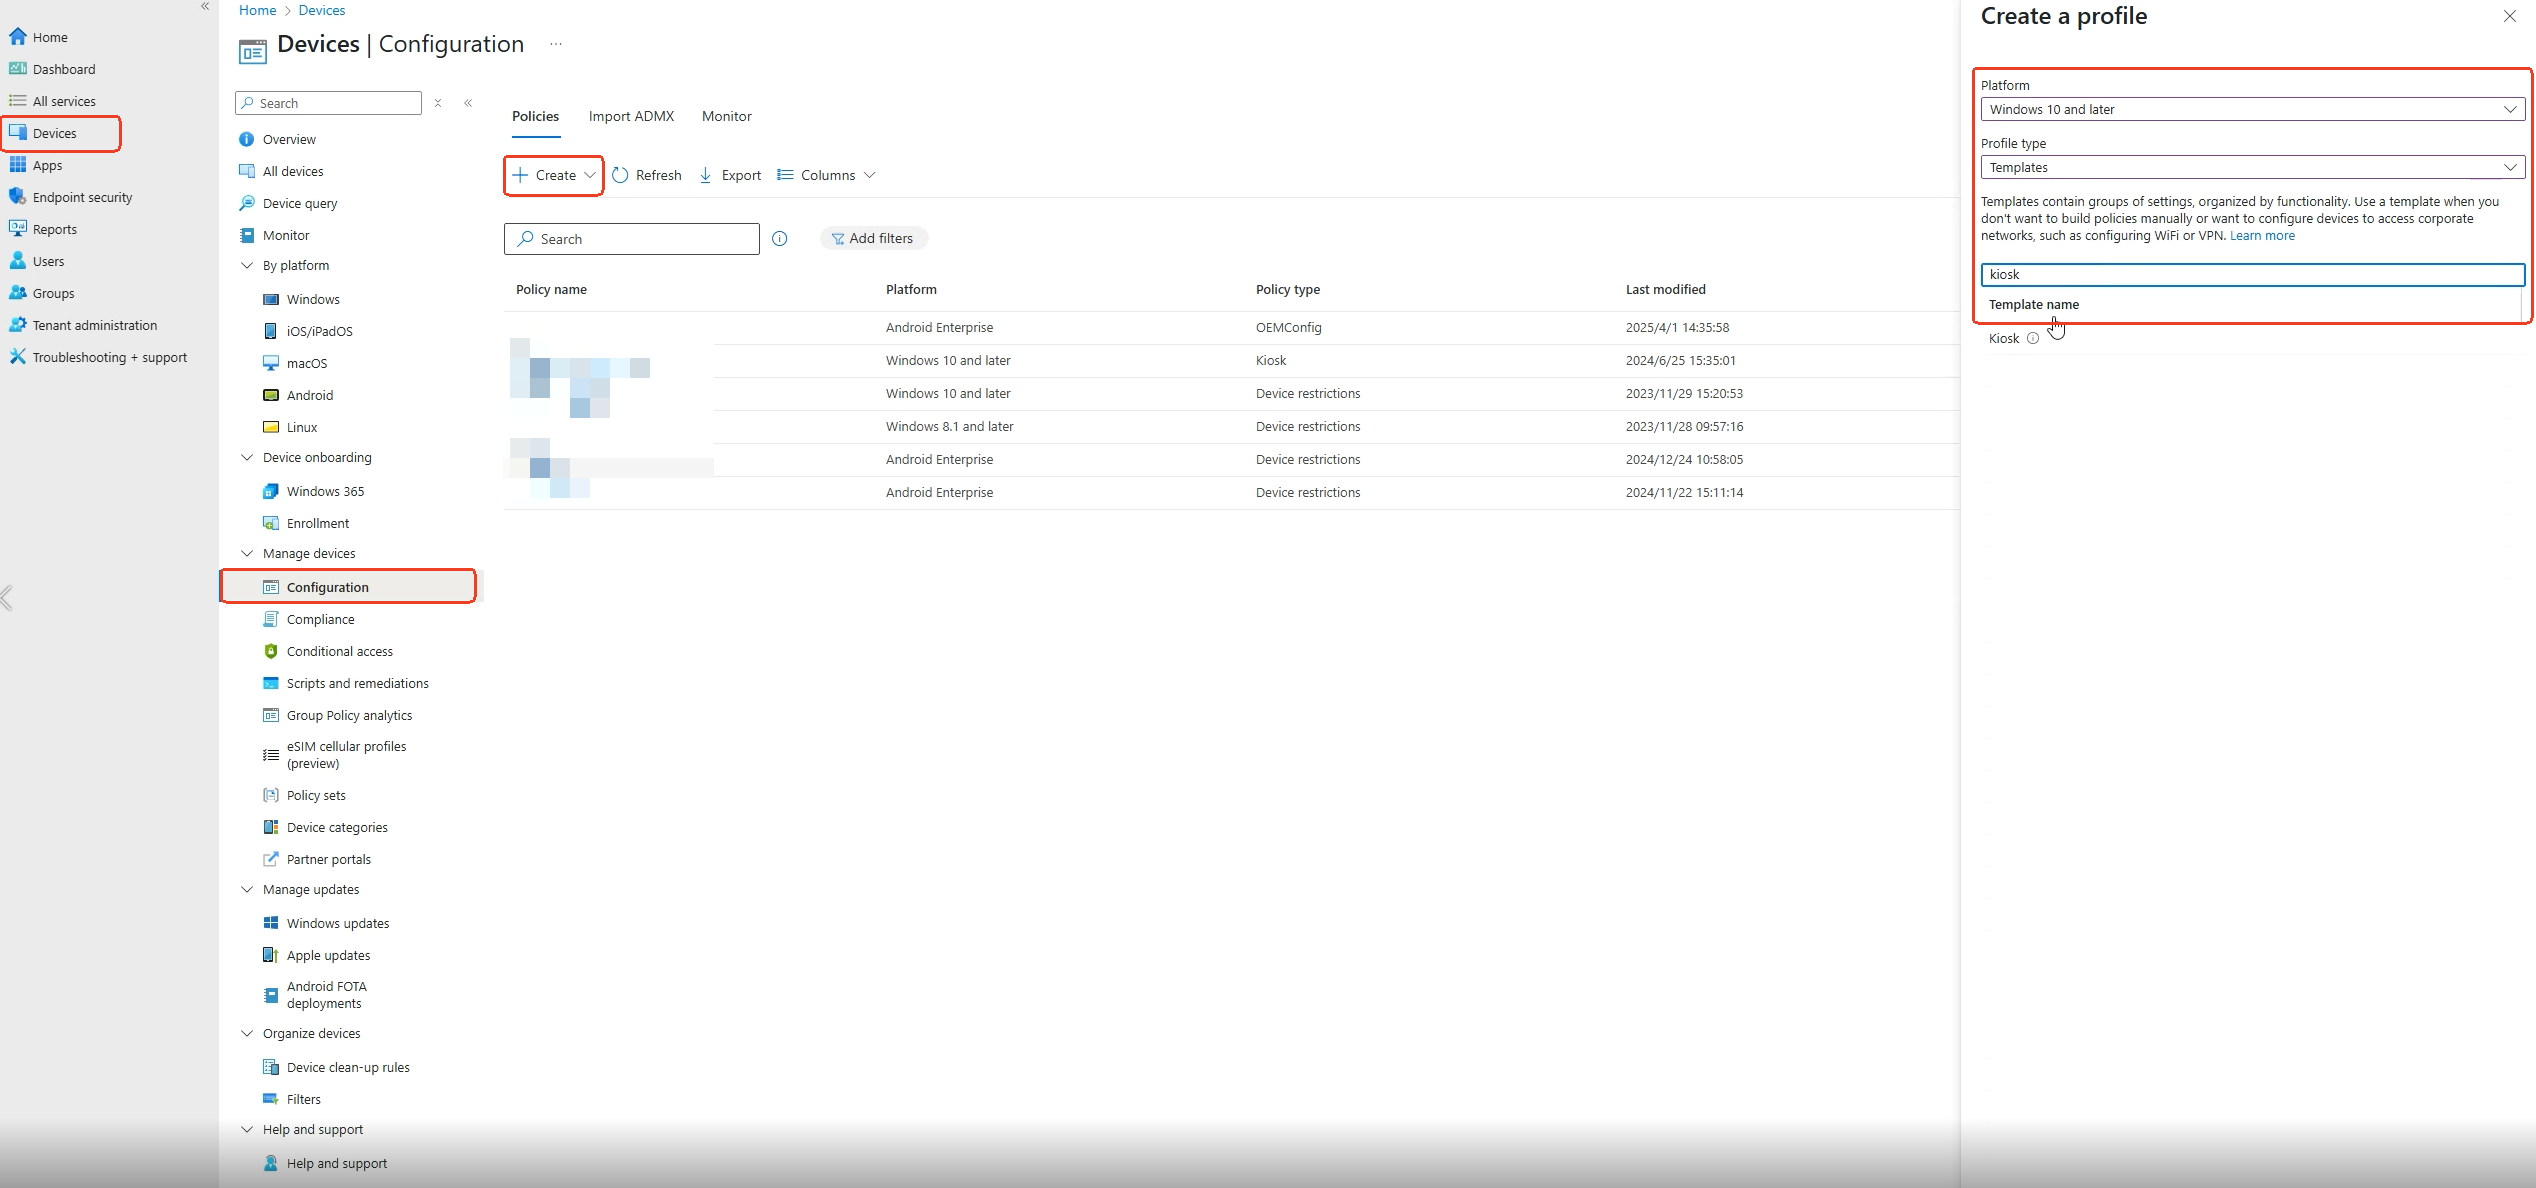The height and width of the screenshot is (1188, 2536).
Task: Export the policy list
Action: (730, 174)
